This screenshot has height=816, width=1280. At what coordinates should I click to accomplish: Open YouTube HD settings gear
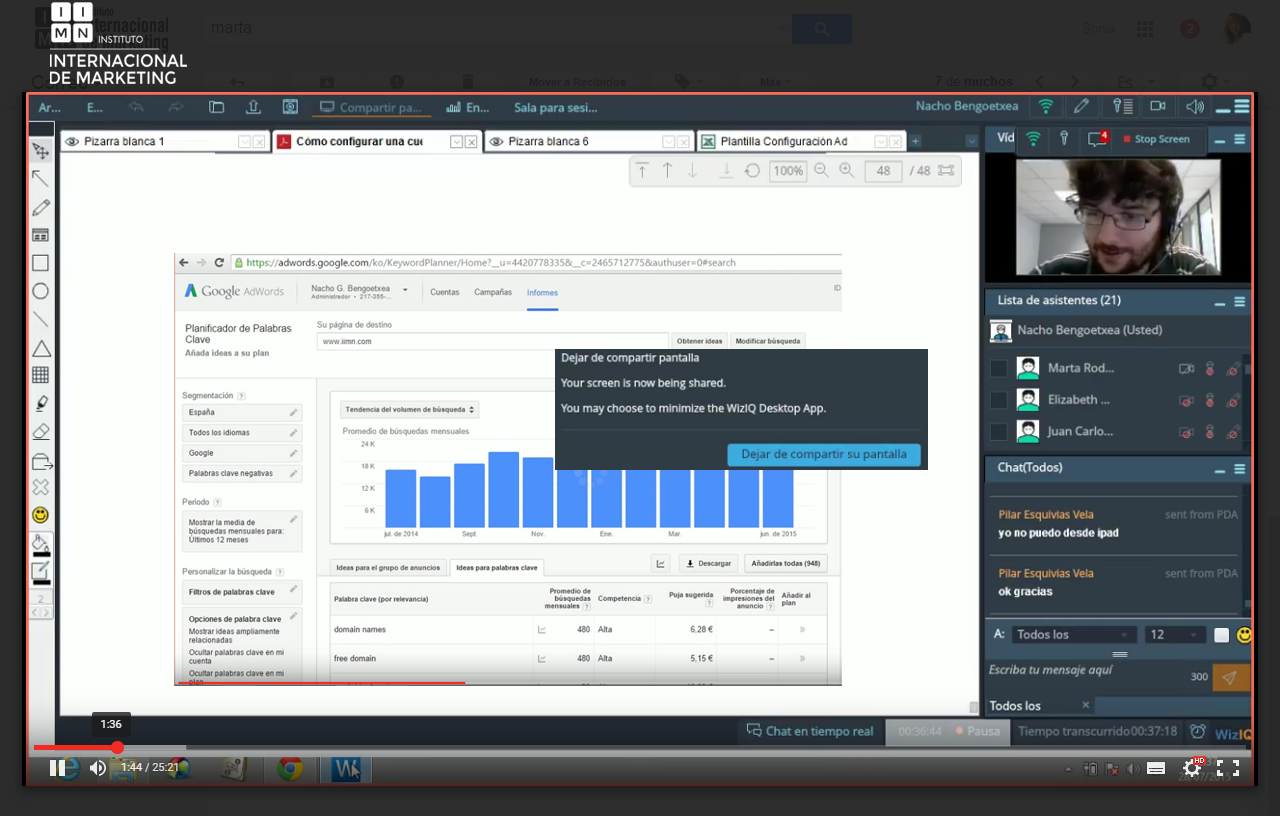[1192, 768]
